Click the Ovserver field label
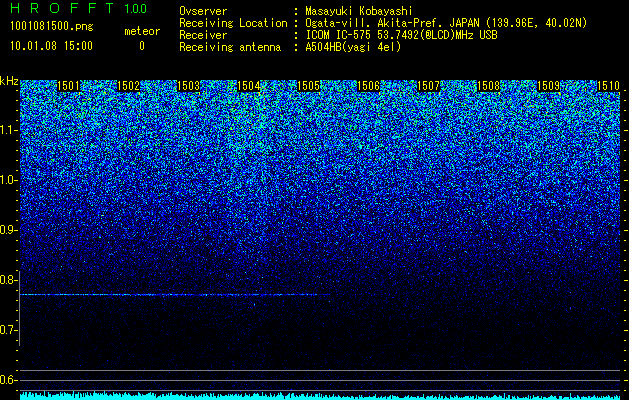 203,11
